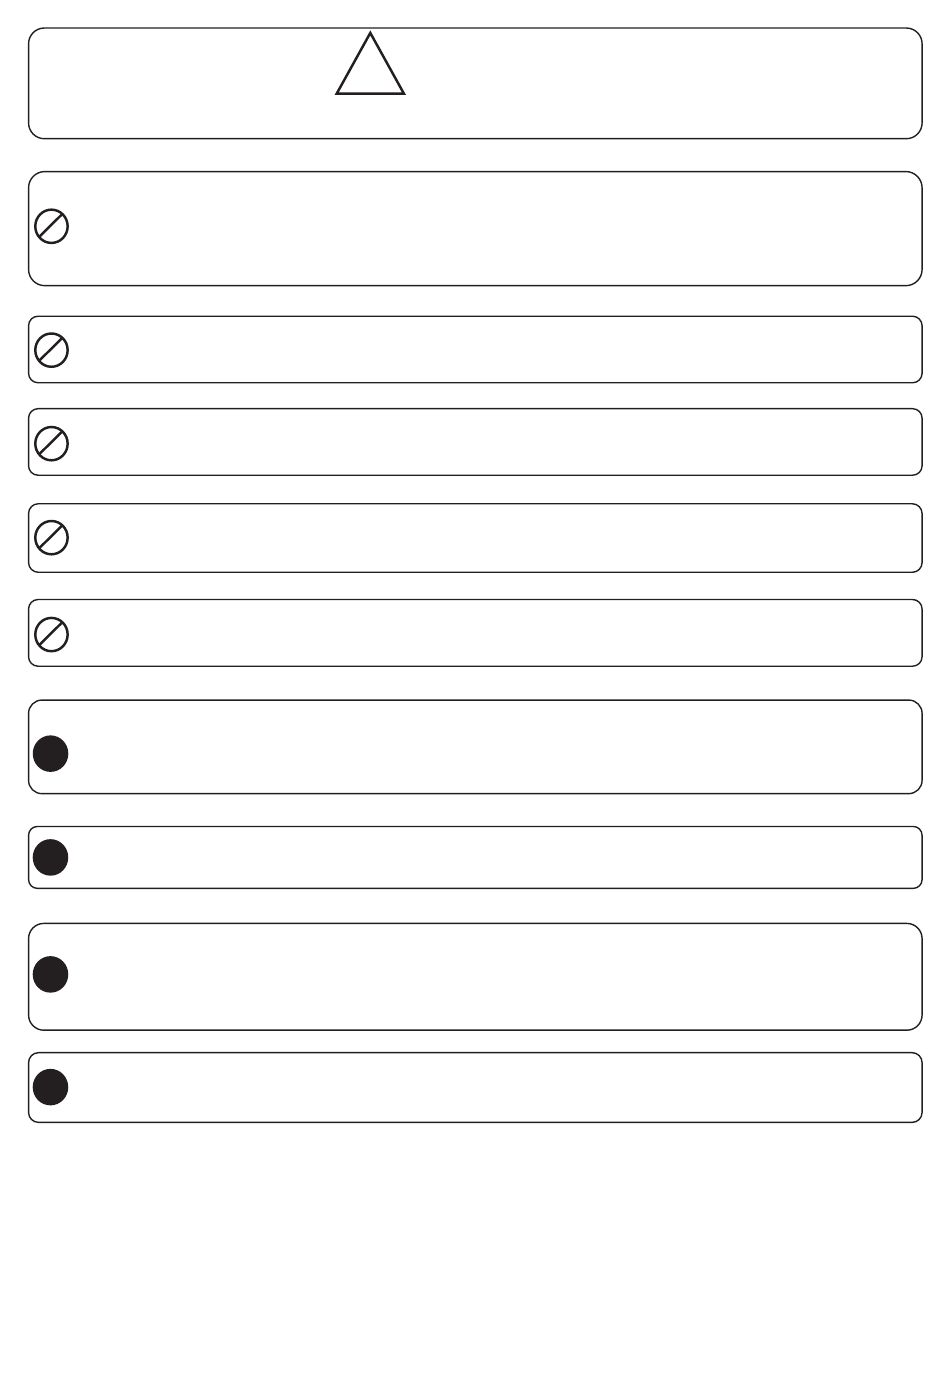Click the first solid black circle
This screenshot has width=950, height=1383.
click(x=51, y=754)
